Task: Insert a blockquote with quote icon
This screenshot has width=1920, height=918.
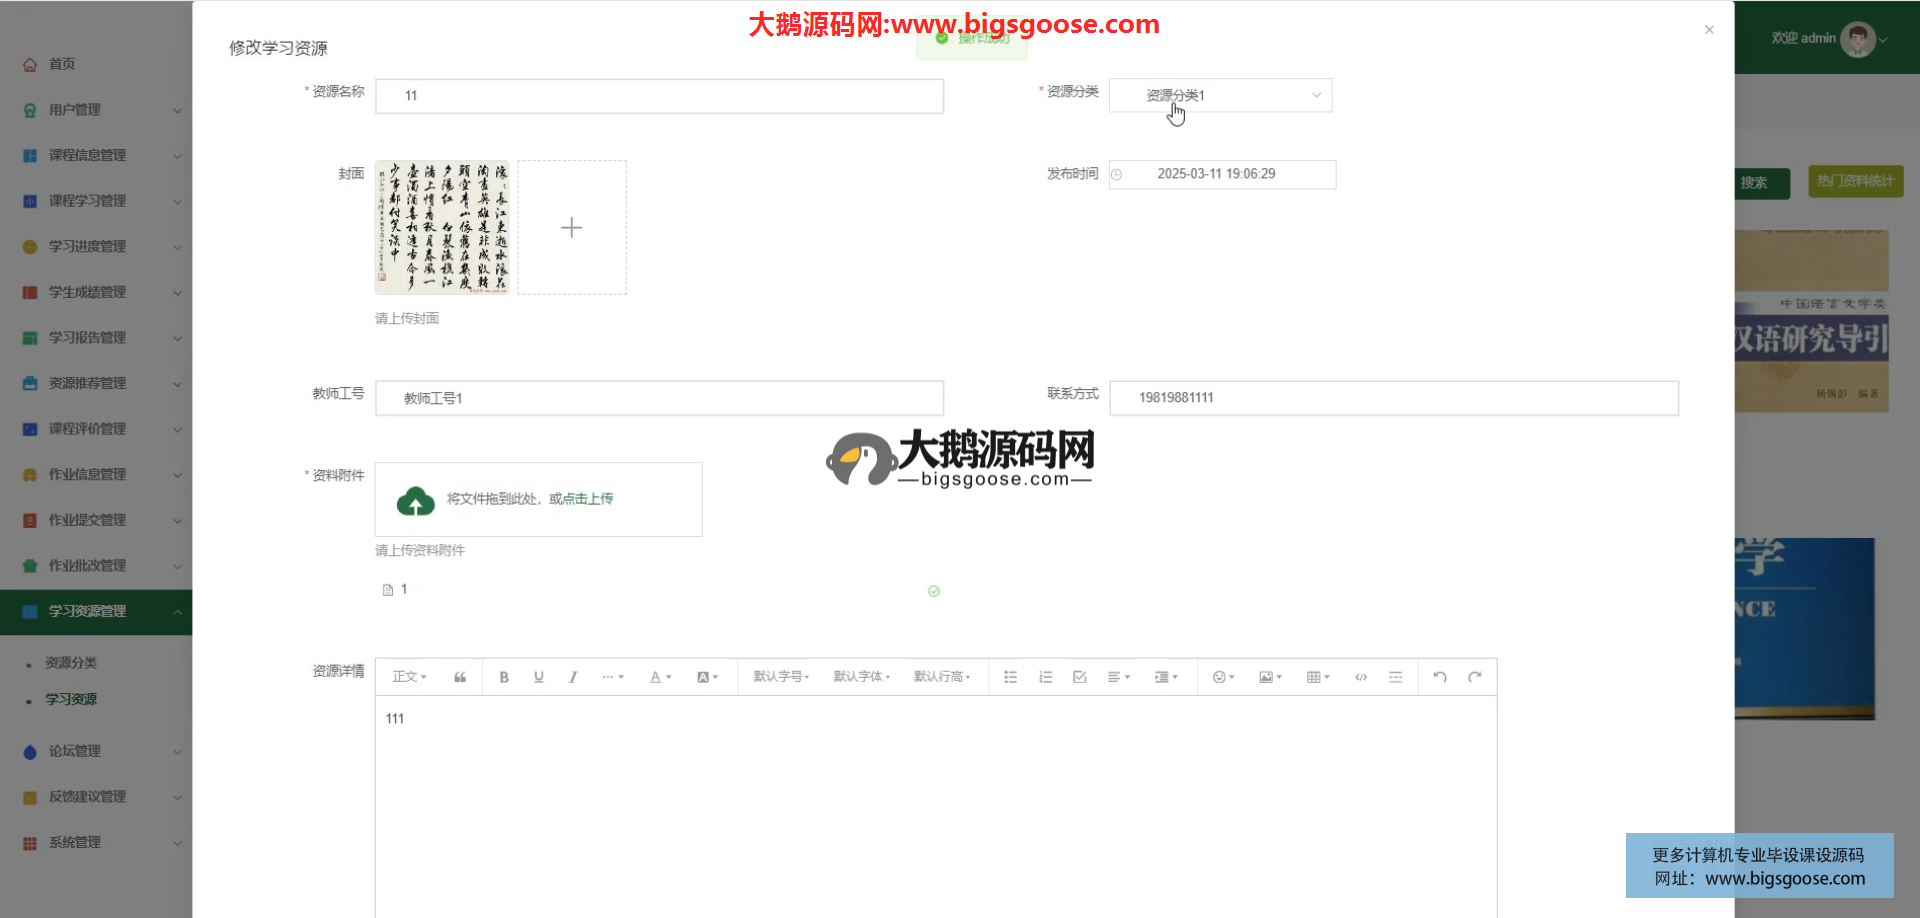Action: tap(460, 677)
